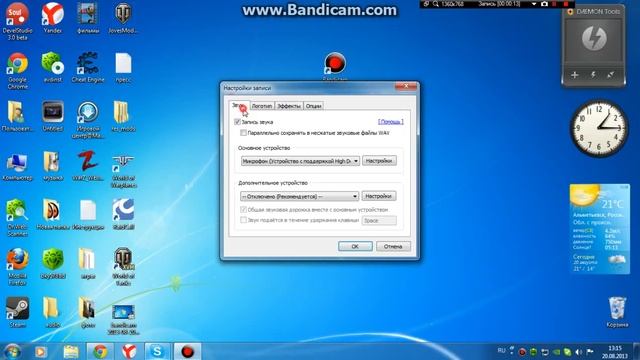Switch to the Опции tab
The width and height of the screenshot is (640, 360).
click(313, 106)
